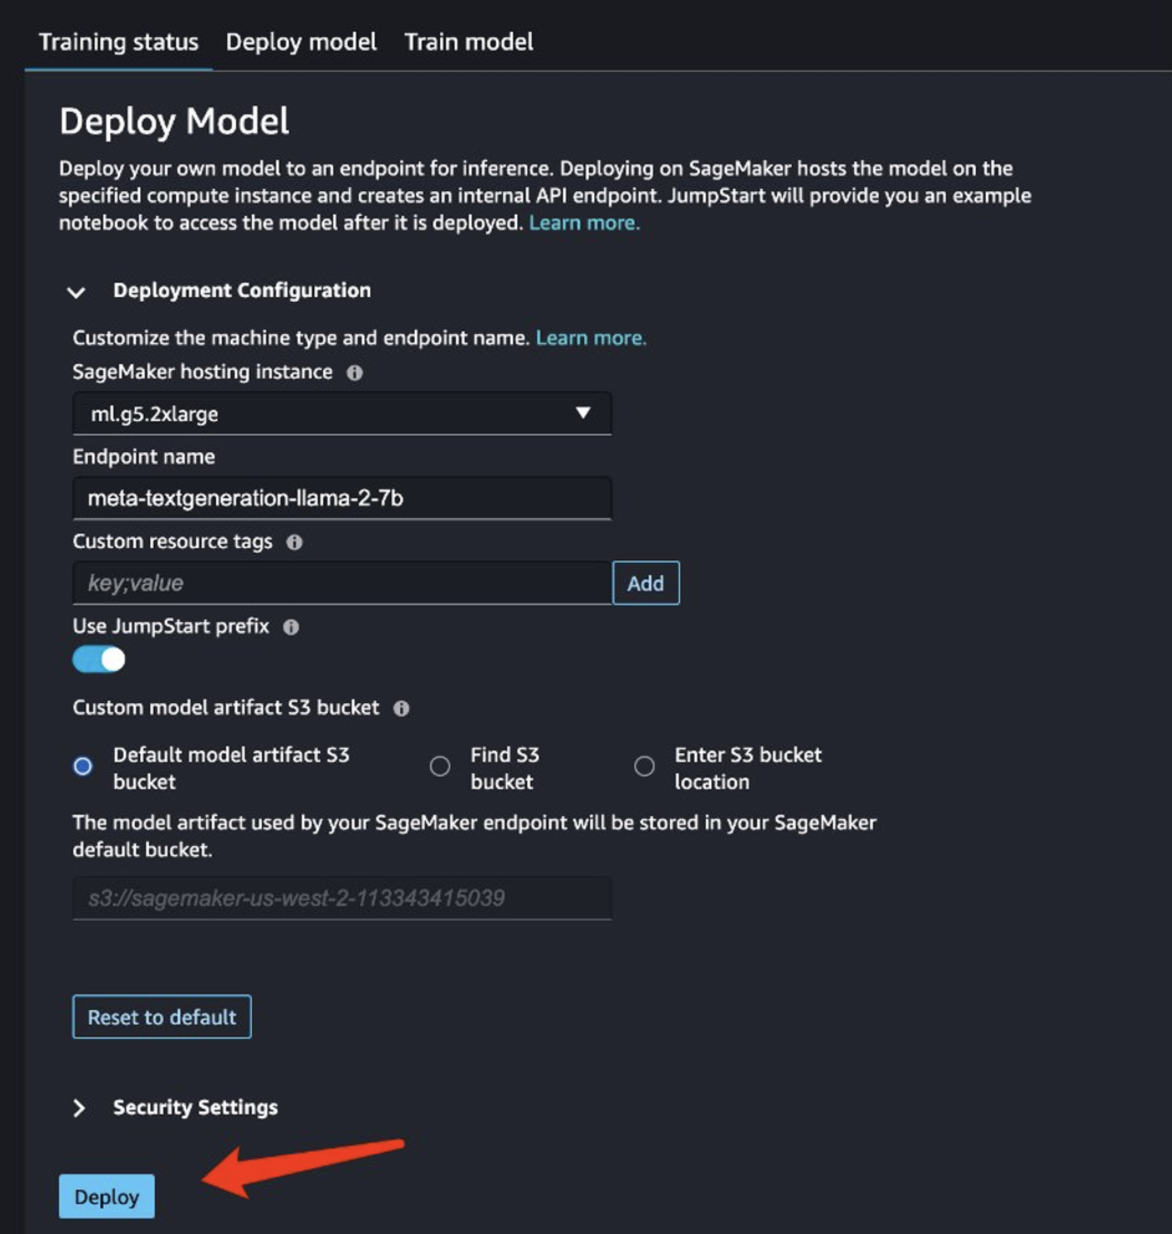The image size is (1172, 1234).
Task: Open the ml.g5.2xlarge hosting instance dropdown
Action: point(342,413)
